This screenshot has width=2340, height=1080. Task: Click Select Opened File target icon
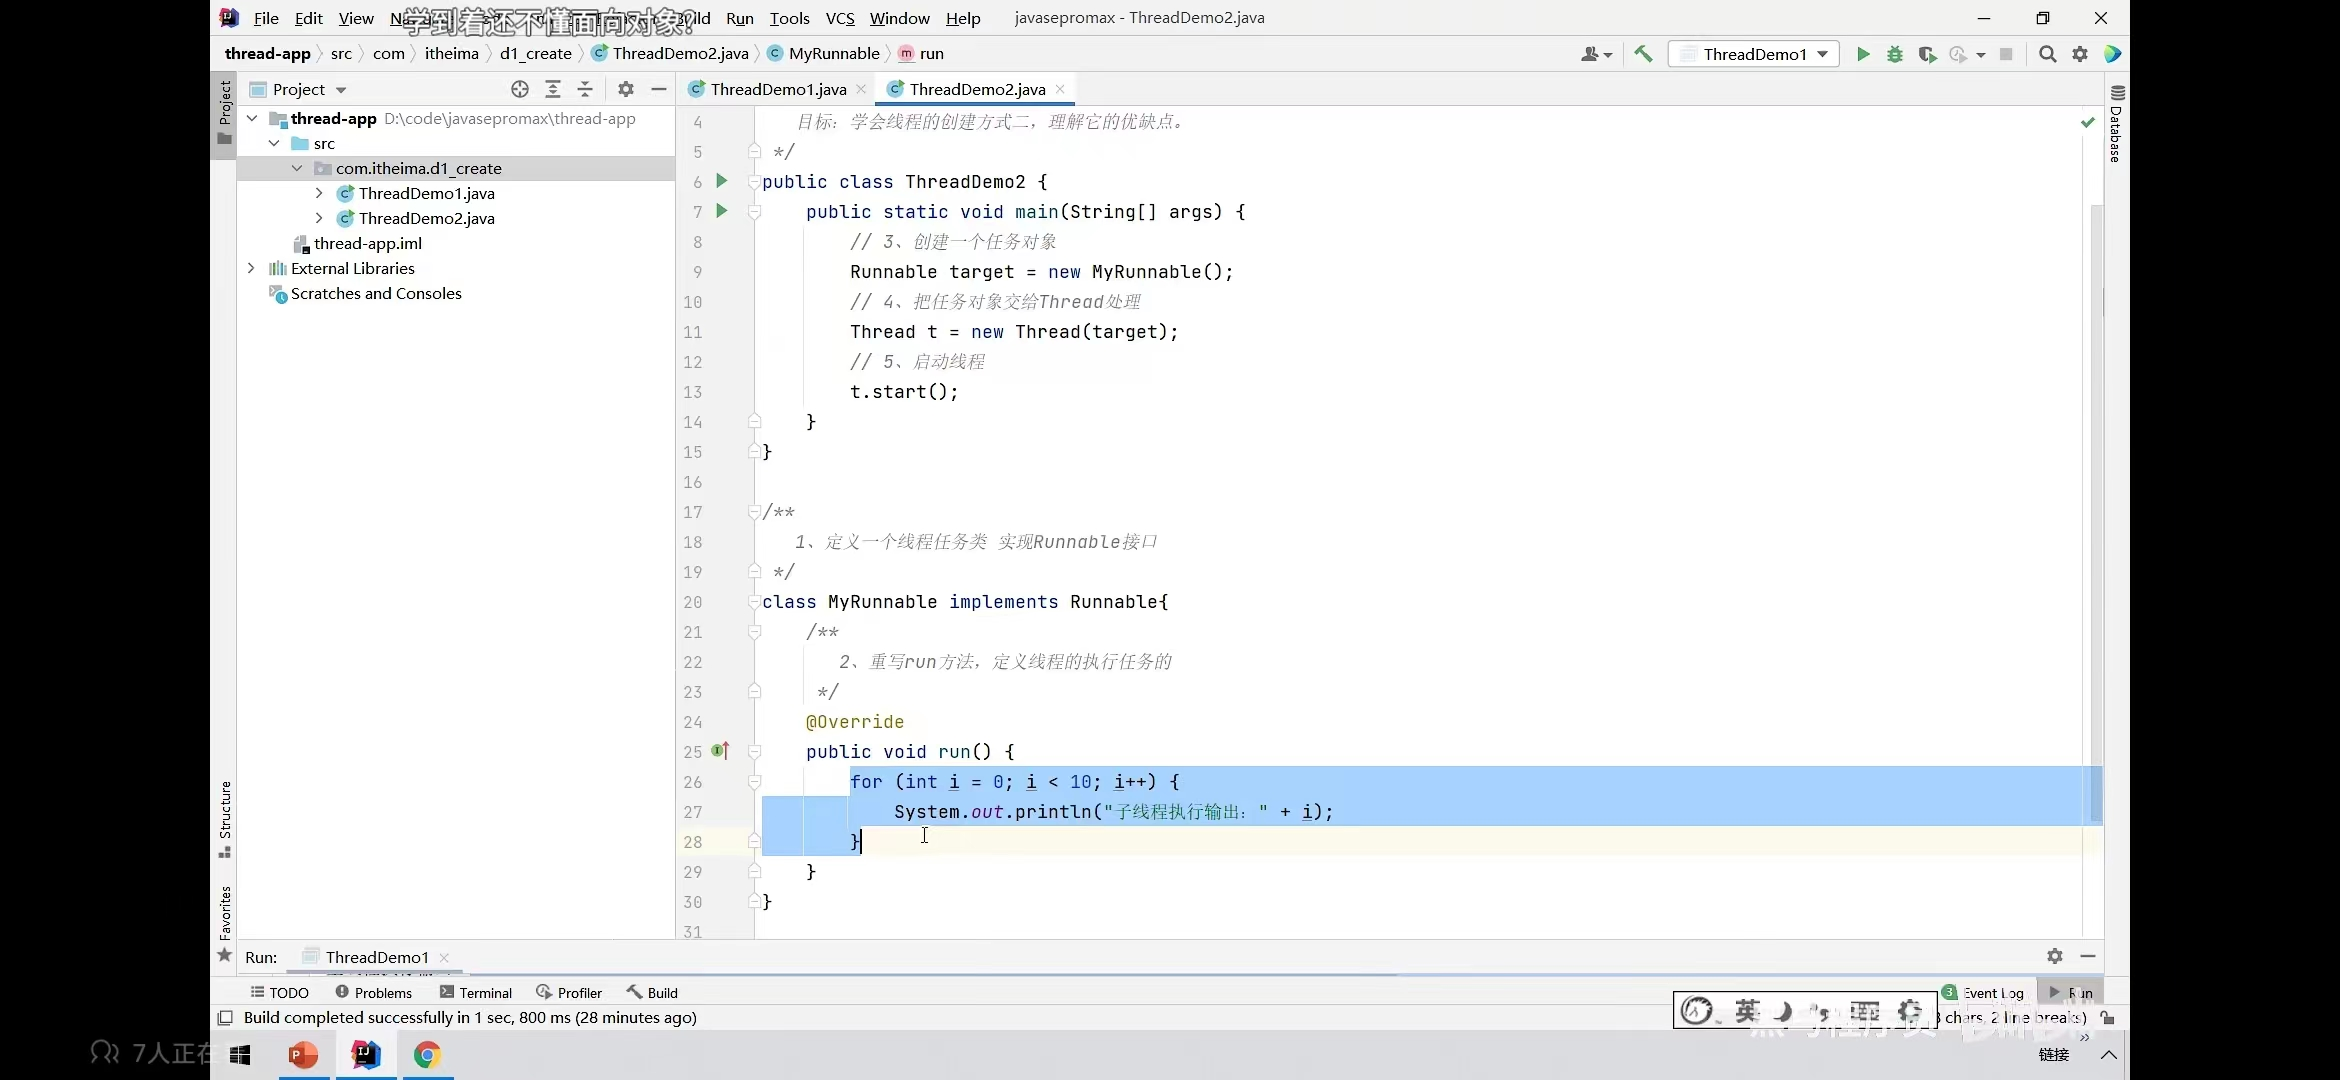[x=519, y=89]
